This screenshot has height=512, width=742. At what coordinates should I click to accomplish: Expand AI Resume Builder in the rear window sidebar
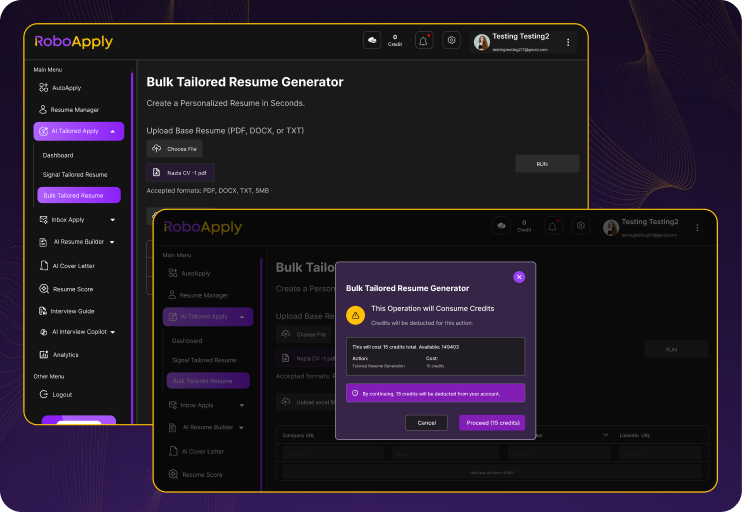pyautogui.click(x=113, y=242)
